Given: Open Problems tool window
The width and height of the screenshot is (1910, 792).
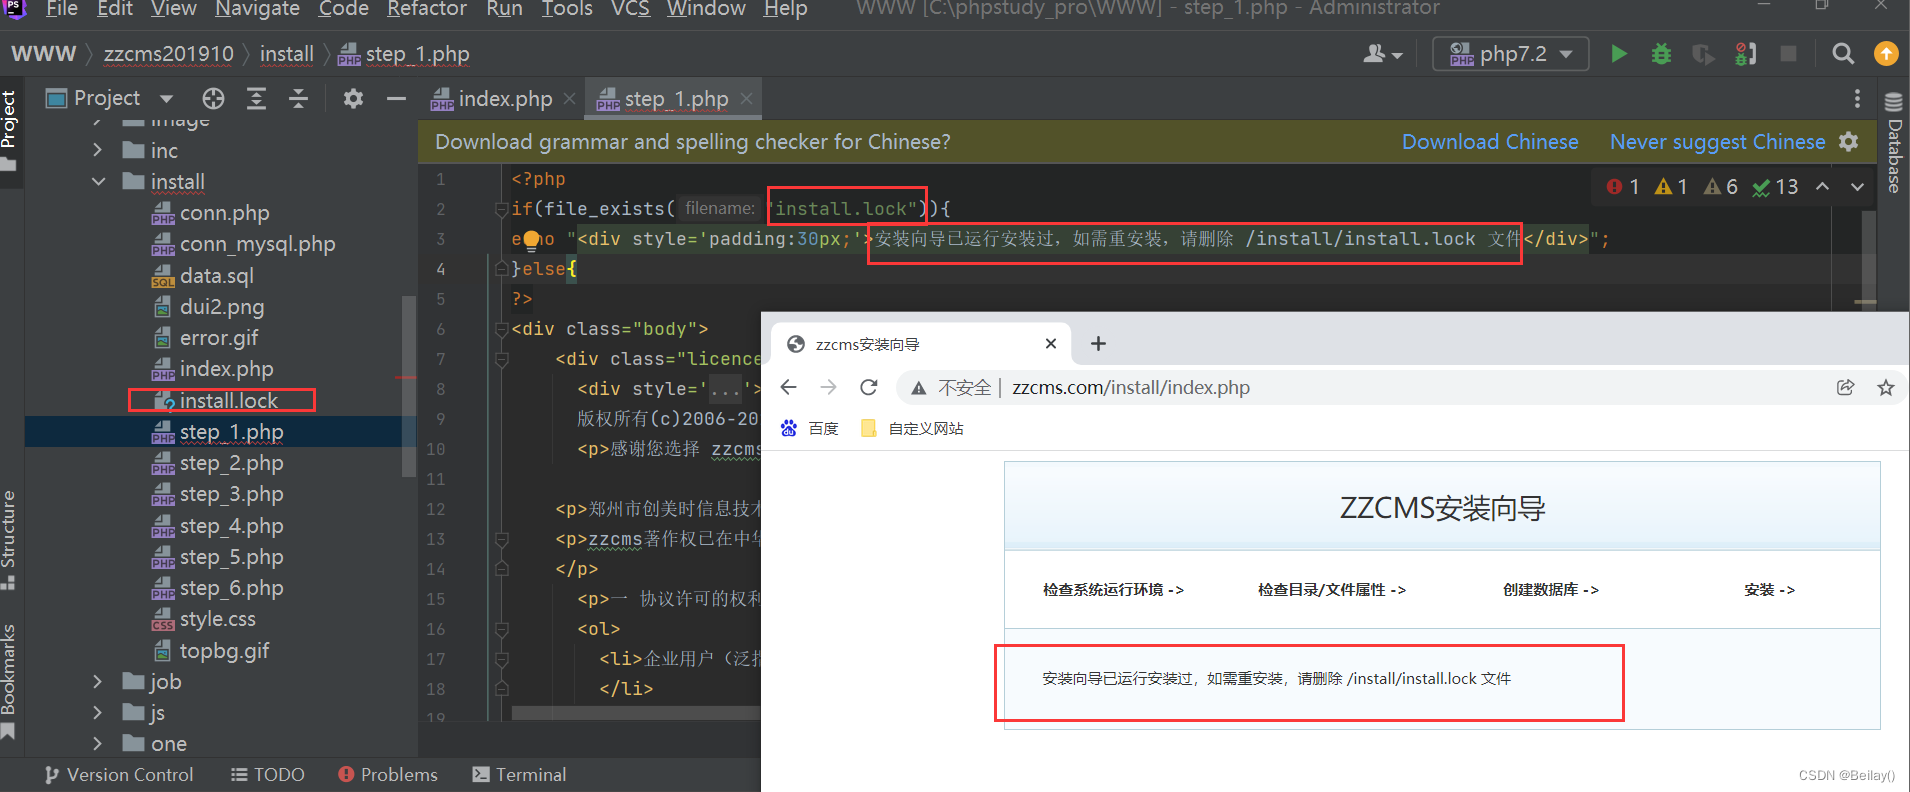Looking at the screenshot, I should (388, 774).
